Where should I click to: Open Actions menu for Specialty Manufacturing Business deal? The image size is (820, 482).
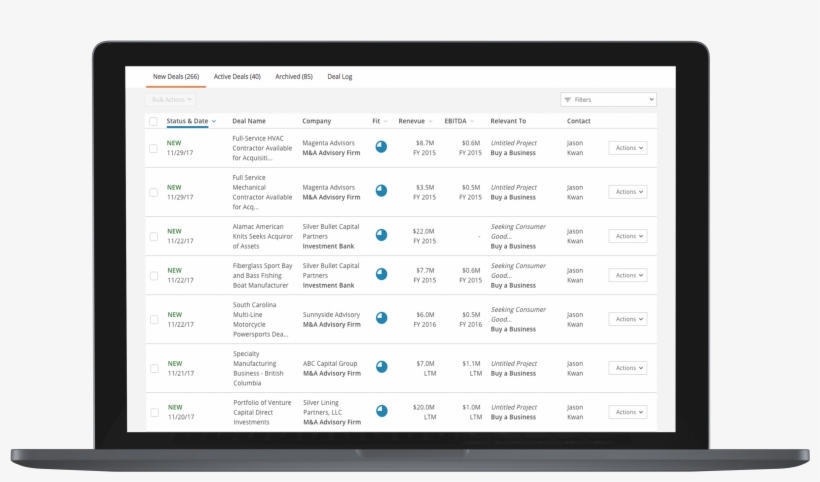coord(628,368)
